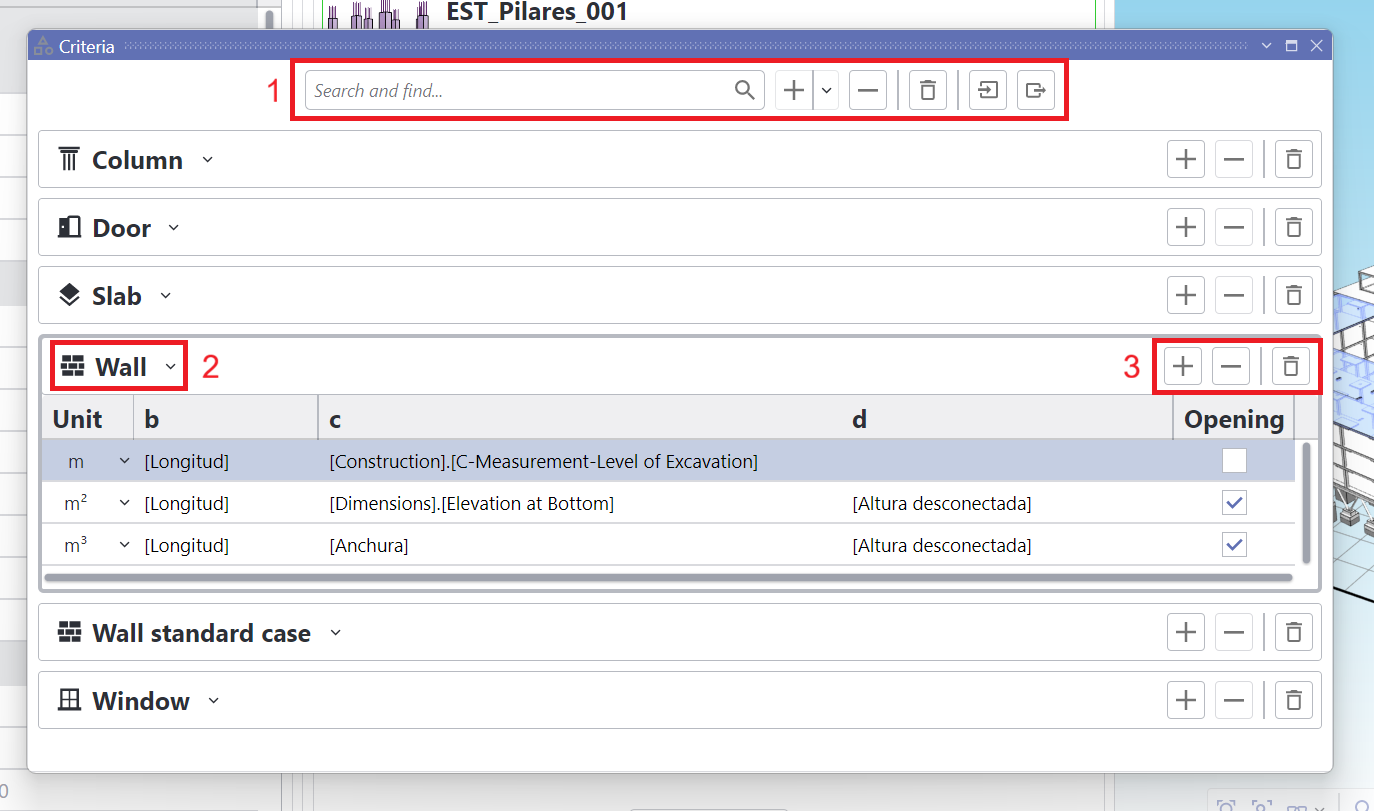The image size is (1374, 811).
Task: Uncheck Opening box for the m³ row
Action: [x=1234, y=545]
